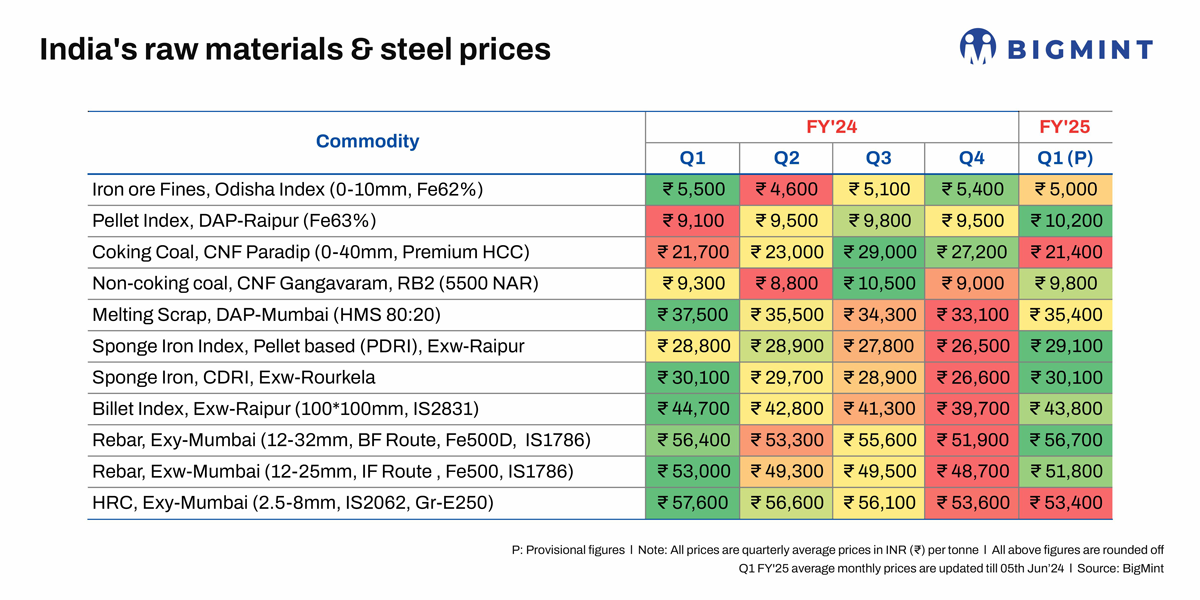Click the ₹ 37,500 melting scrap cell
Viewport: 1200px width, 600px height.
click(692, 315)
